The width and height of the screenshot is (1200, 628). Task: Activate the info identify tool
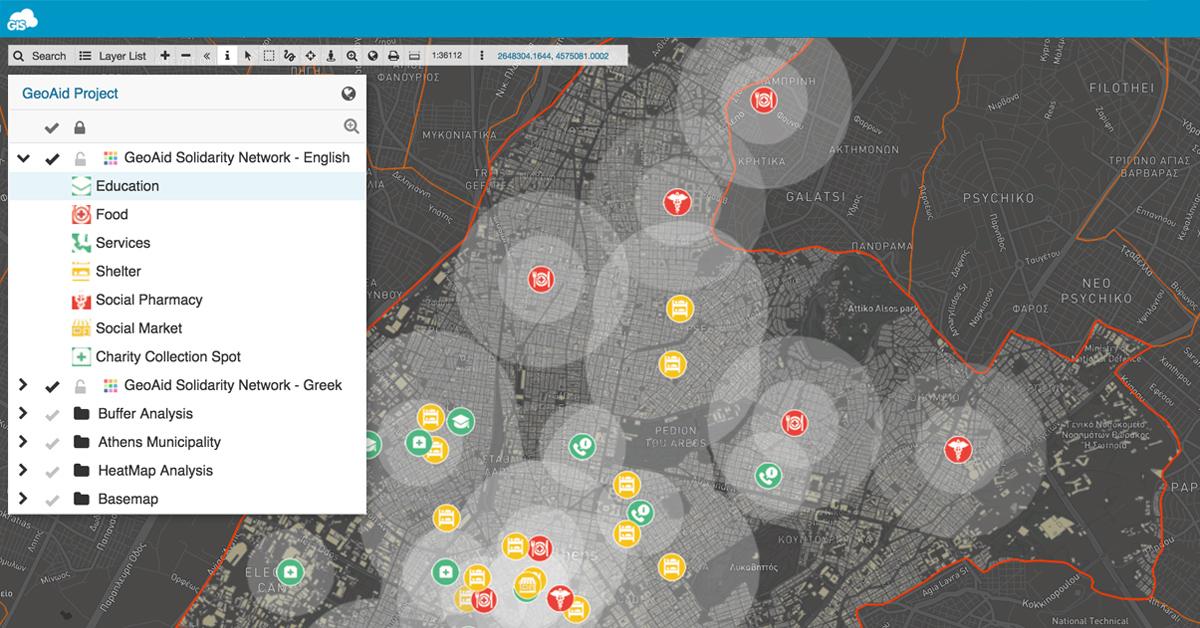227,56
